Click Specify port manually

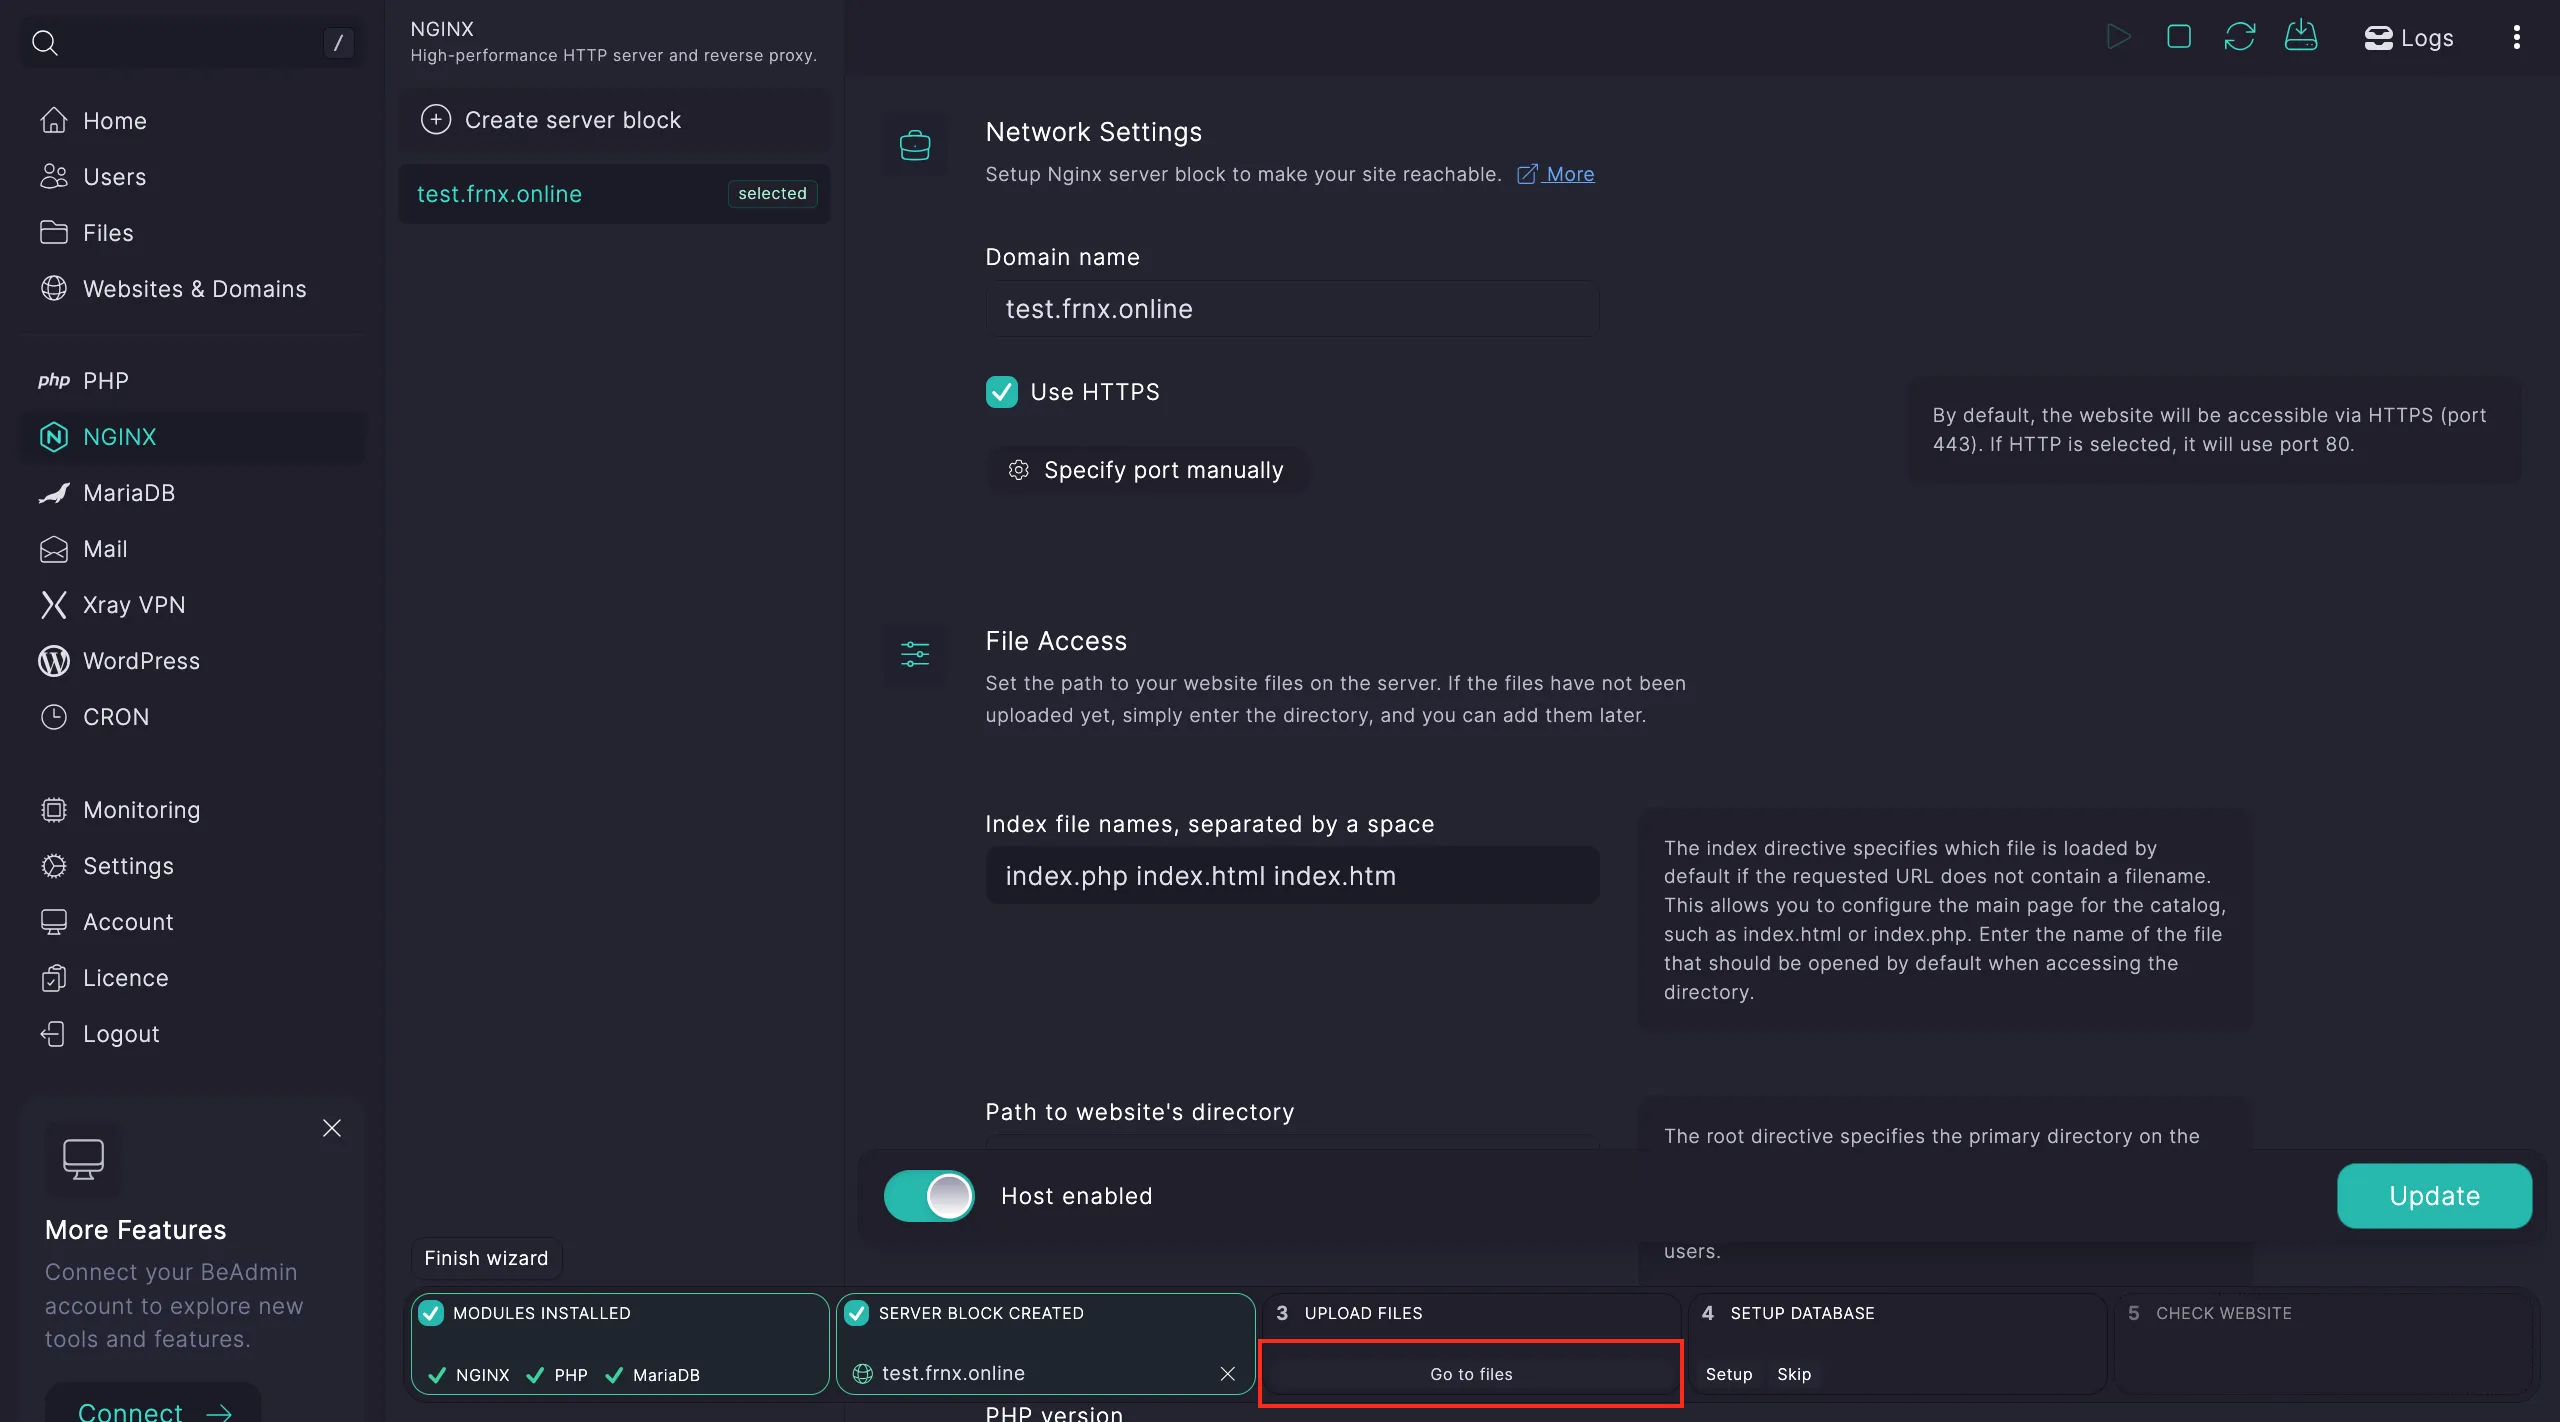tap(1146, 470)
